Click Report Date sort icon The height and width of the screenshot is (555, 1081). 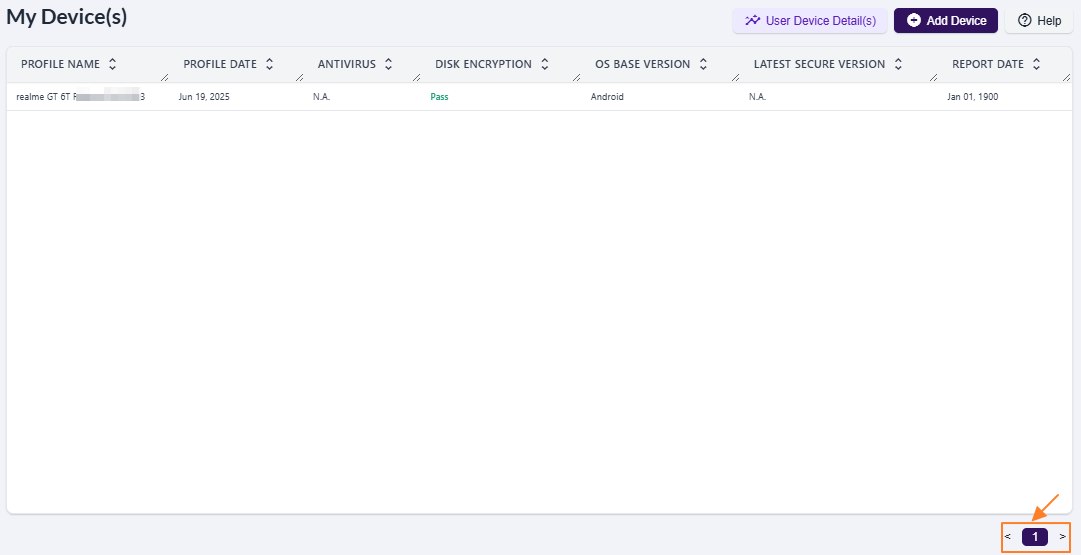pos(1037,64)
